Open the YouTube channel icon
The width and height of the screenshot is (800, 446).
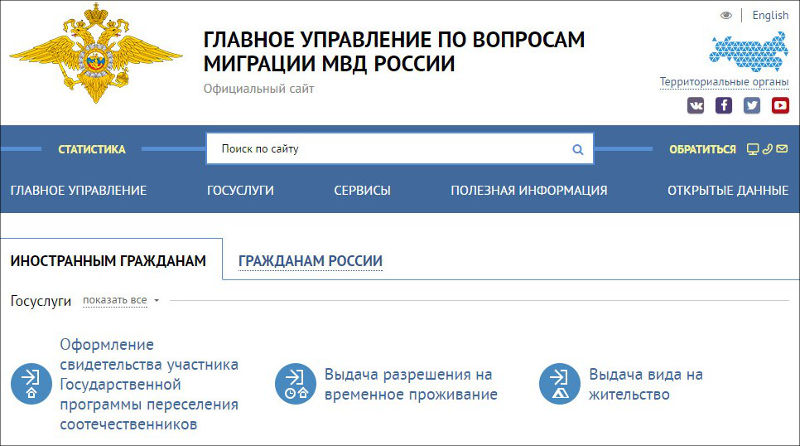pyautogui.click(x=780, y=106)
